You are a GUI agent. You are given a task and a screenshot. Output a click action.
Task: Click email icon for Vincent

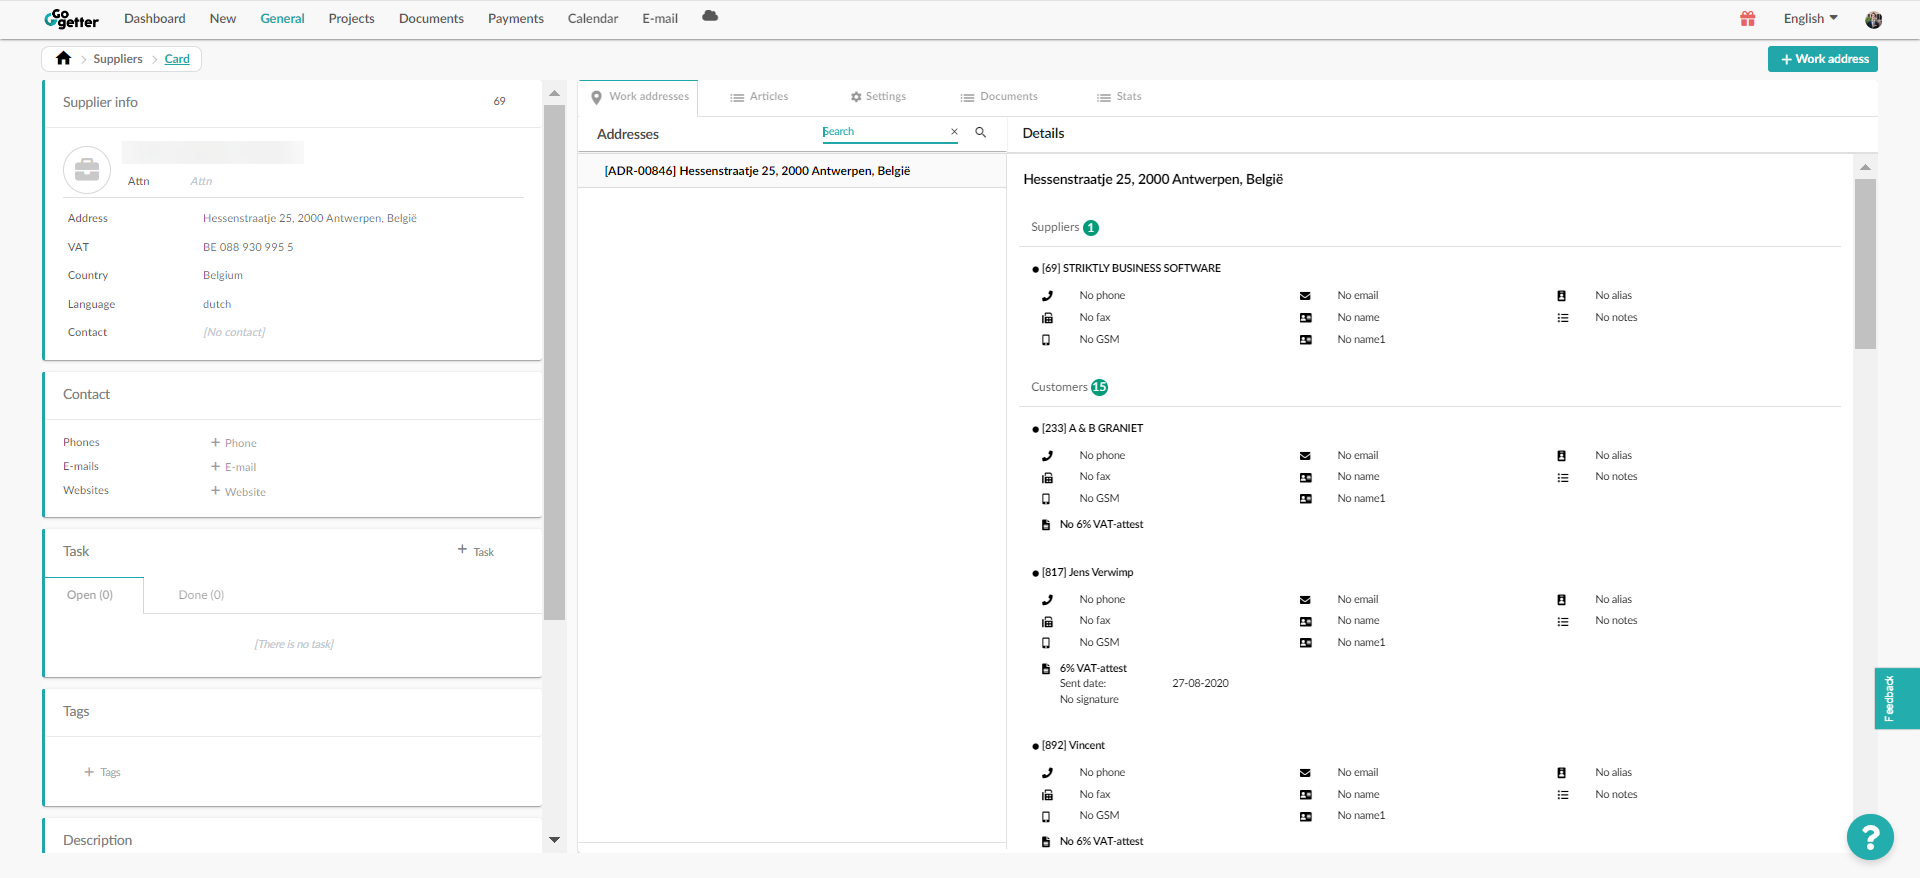pos(1305,773)
